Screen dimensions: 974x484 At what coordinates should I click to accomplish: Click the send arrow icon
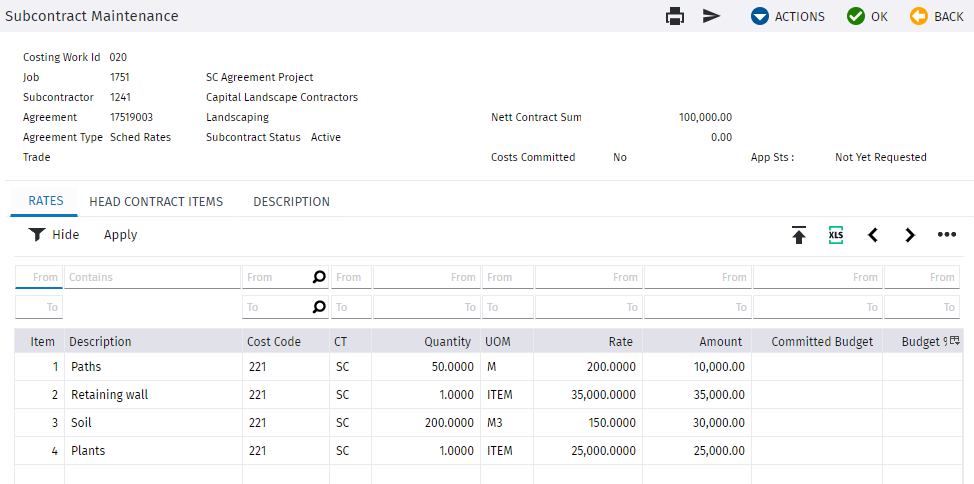coord(711,16)
